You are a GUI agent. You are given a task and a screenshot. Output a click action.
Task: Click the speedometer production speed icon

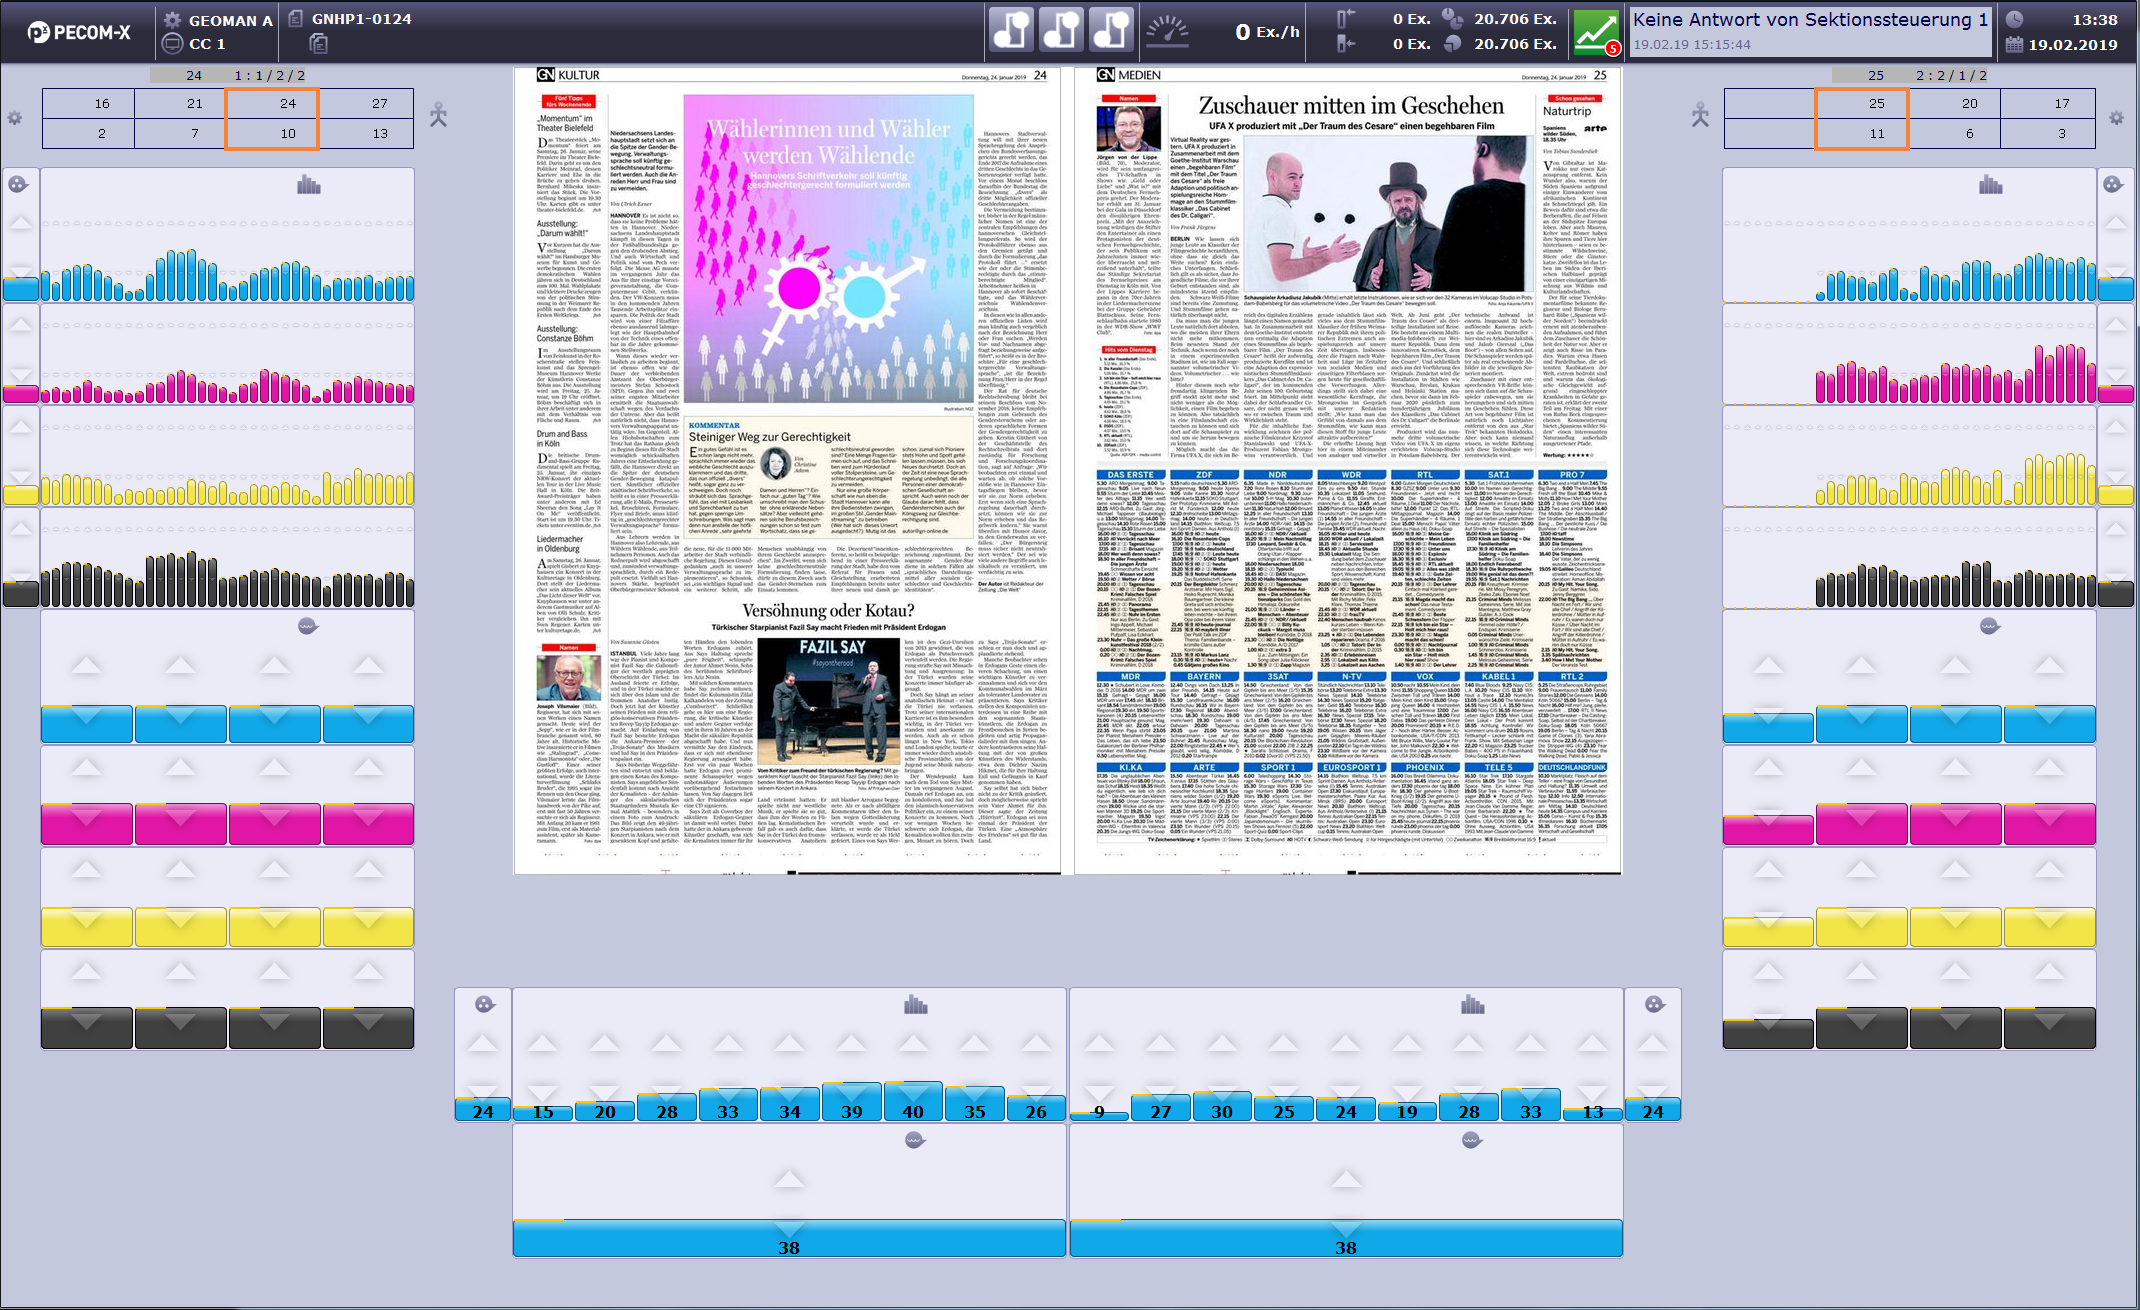coord(1166,31)
